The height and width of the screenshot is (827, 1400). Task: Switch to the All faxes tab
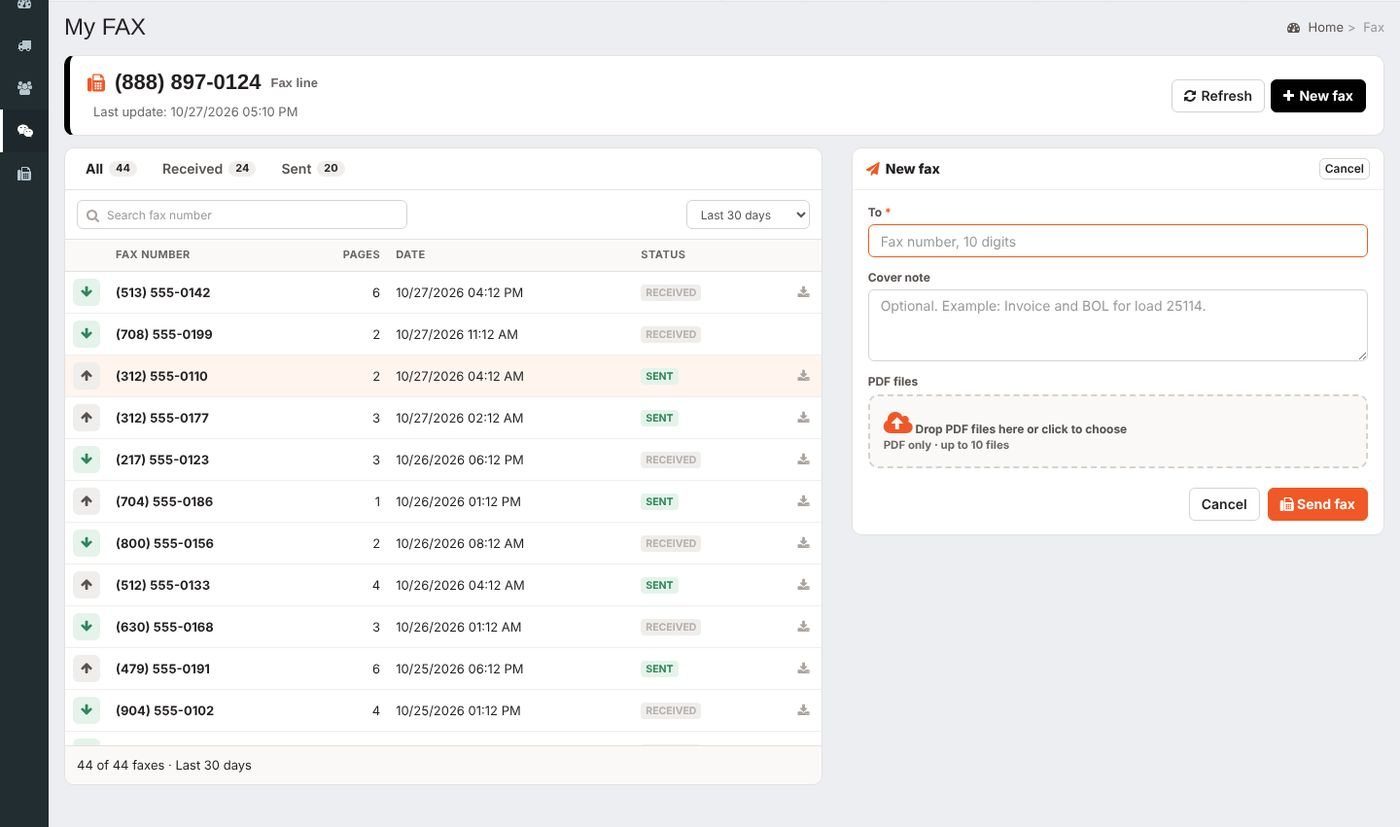[x=110, y=168]
